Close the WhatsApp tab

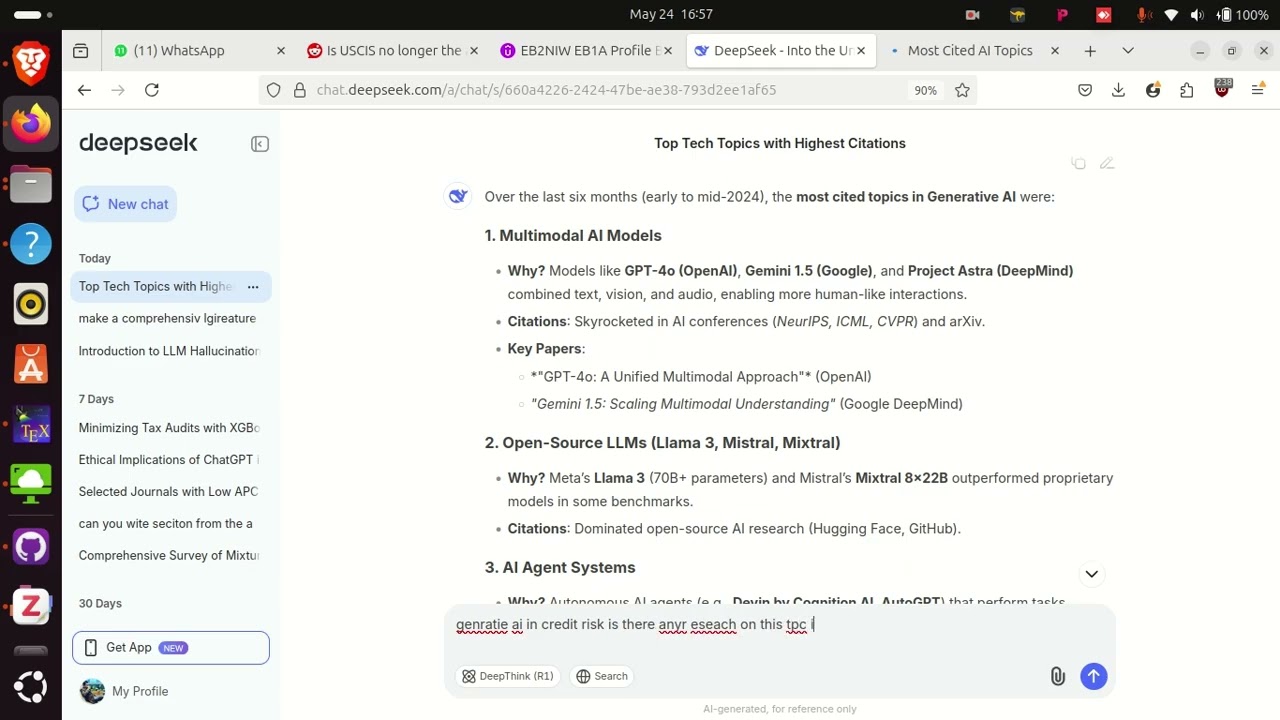point(281,51)
